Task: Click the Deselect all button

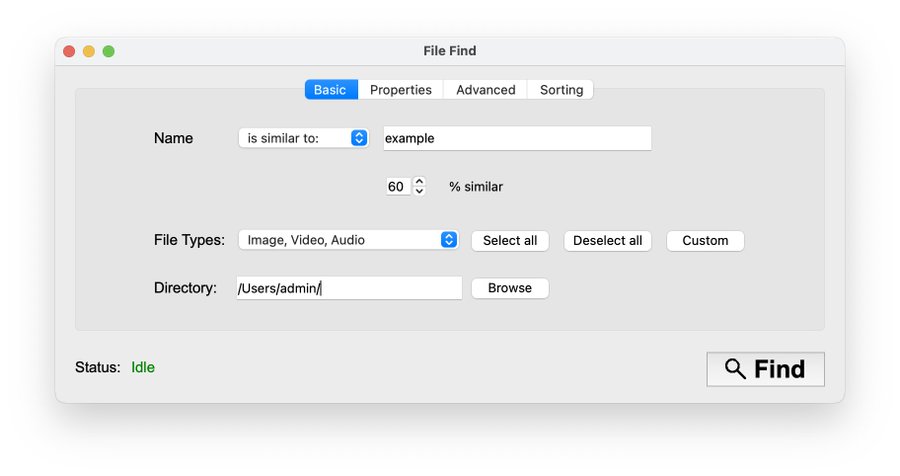Action: tap(607, 241)
